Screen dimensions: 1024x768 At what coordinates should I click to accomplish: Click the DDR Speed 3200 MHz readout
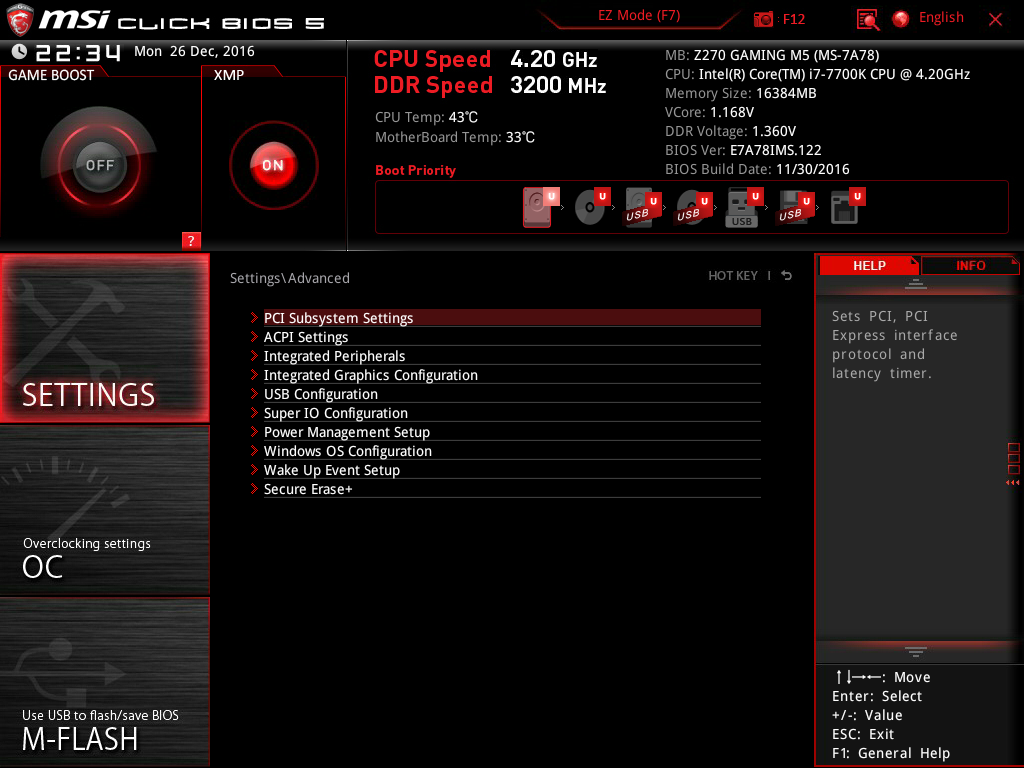[x=490, y=86]
